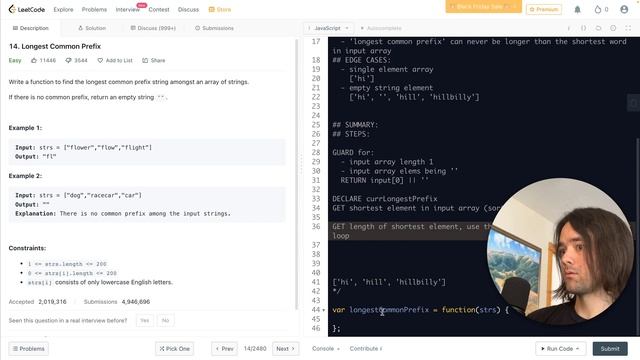Viewport: 640px width, 360px height.
Task: Click the Premium button
Action: tap(544, 9)
